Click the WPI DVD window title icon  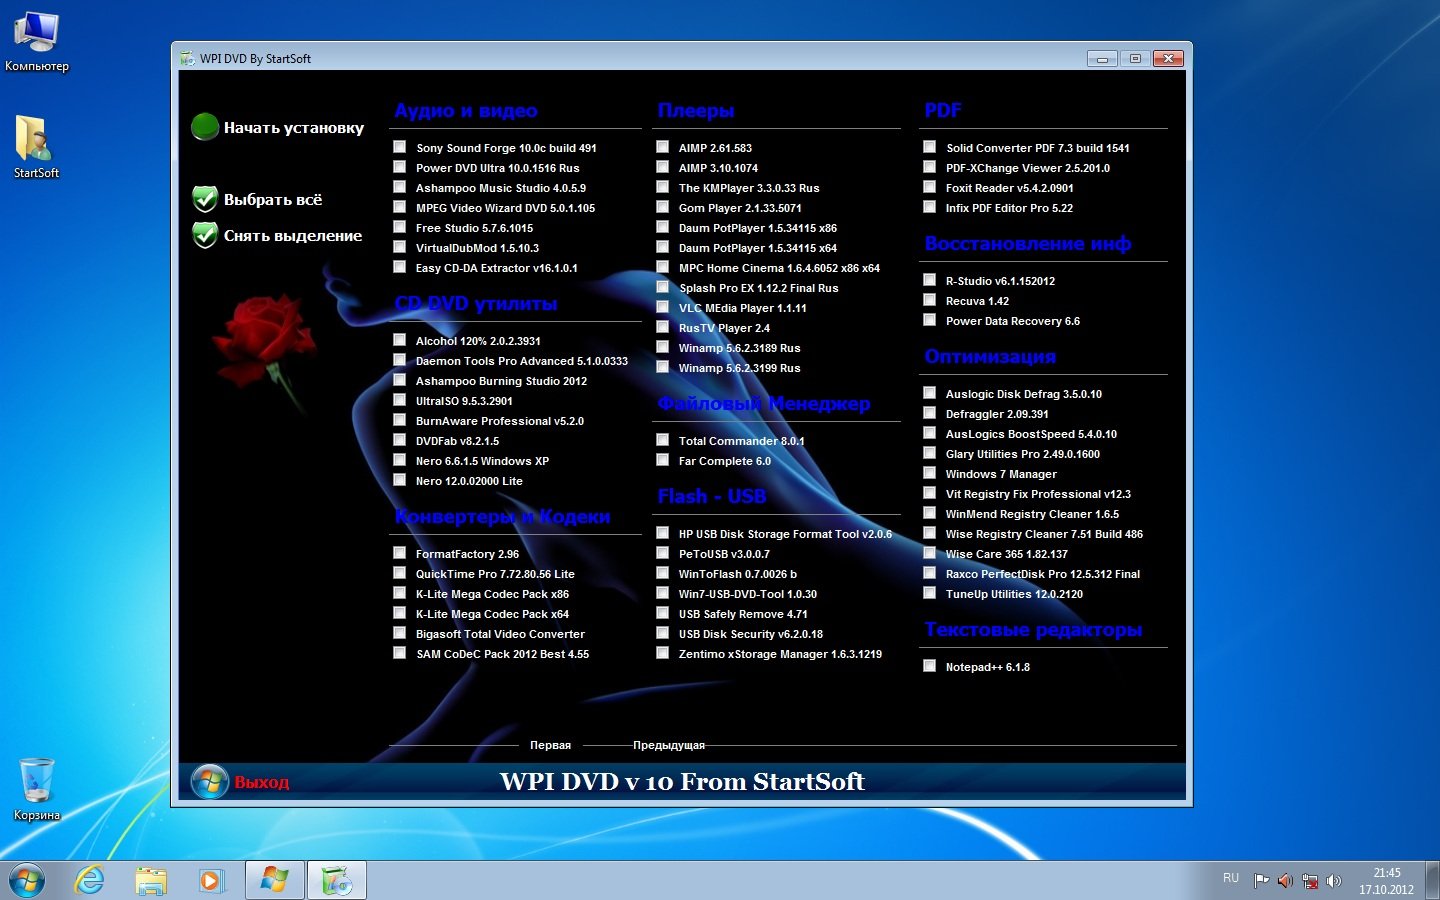pos(187,58)
